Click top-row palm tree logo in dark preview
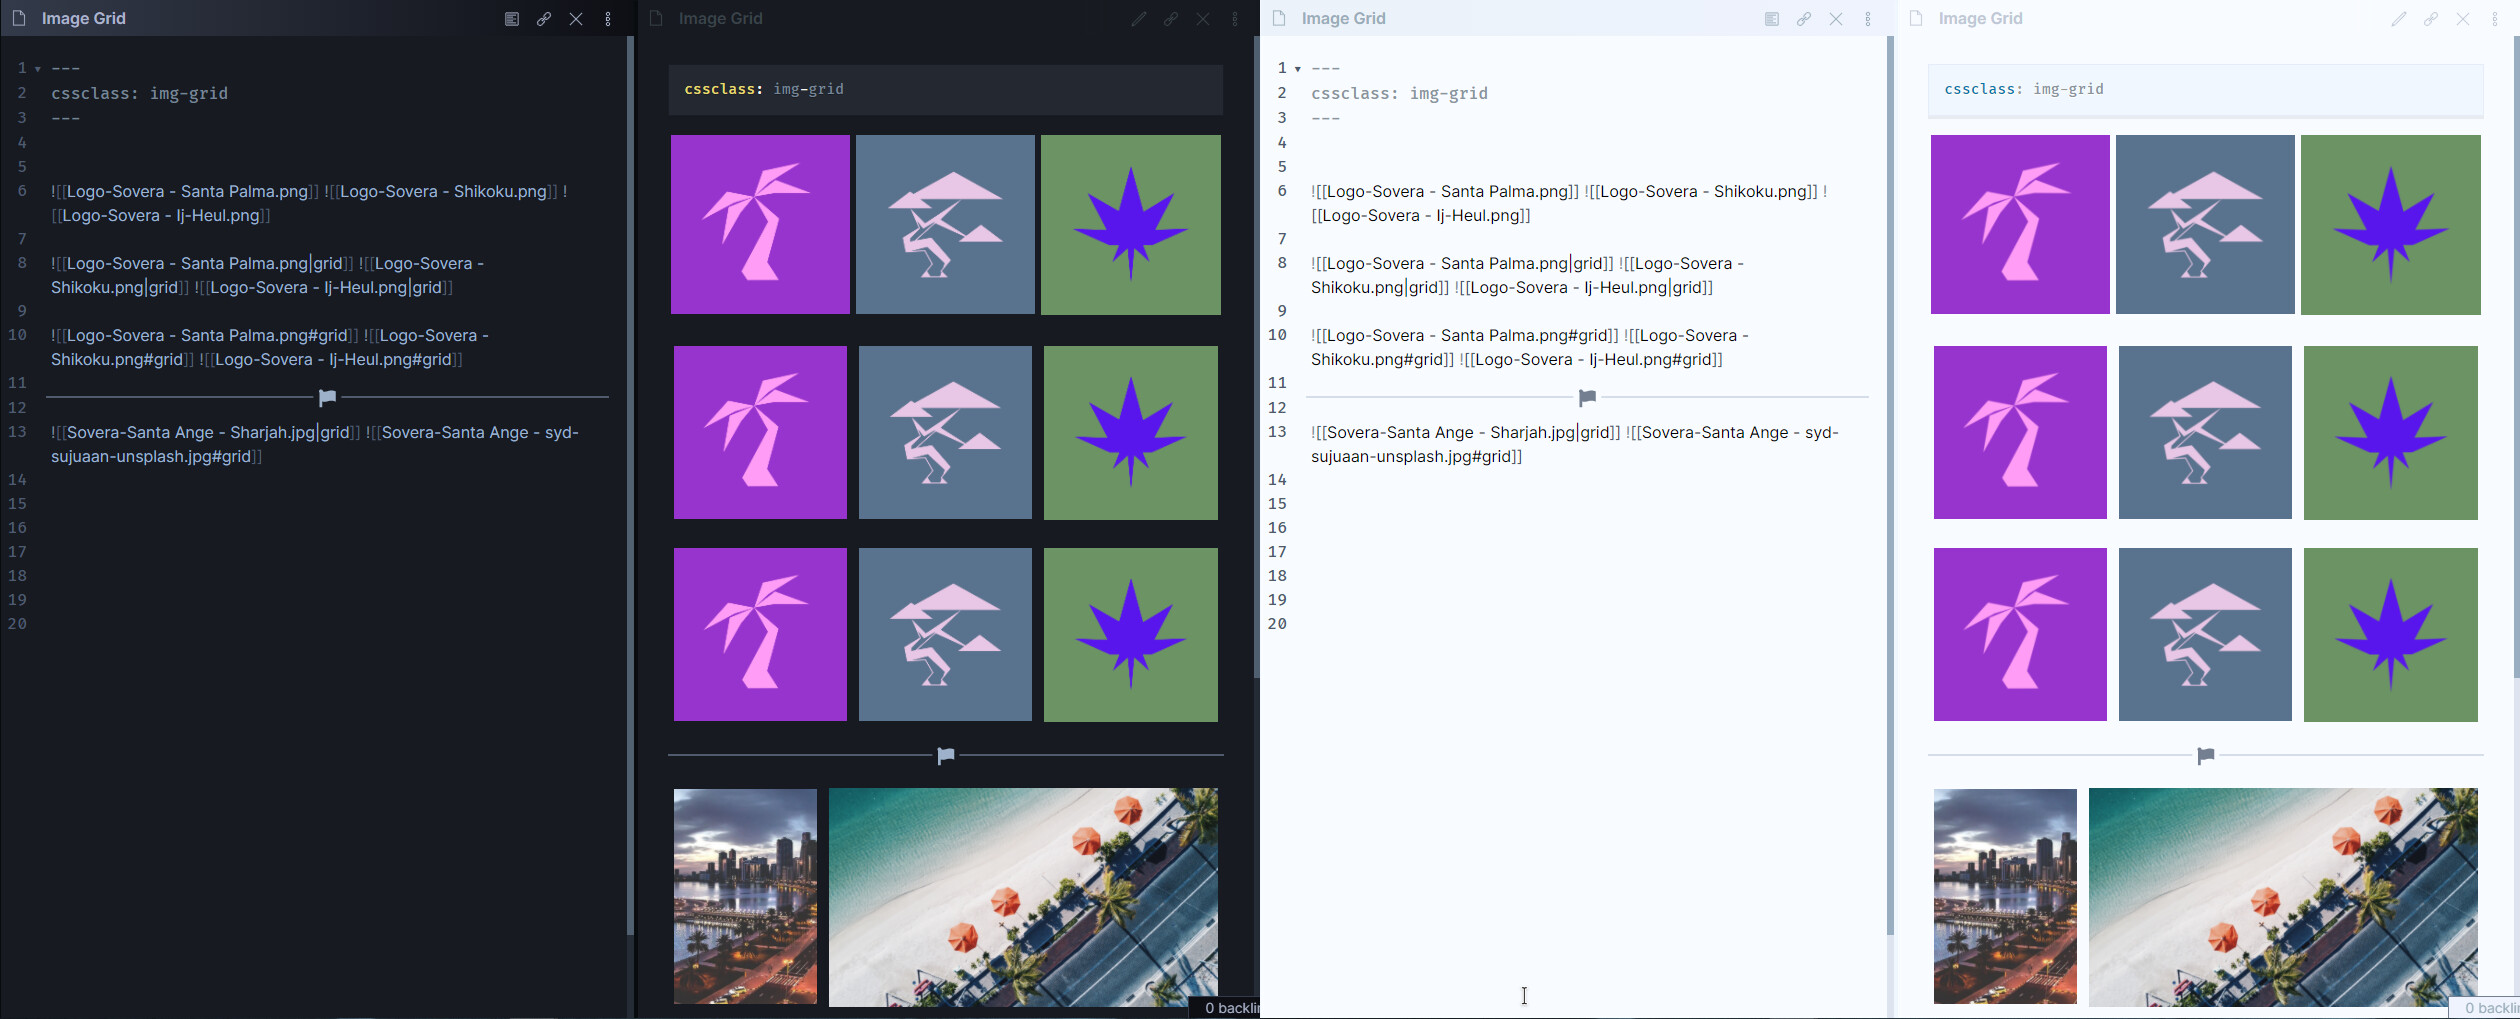Viewport: 2520px width, 1019px height. tap(760, 225)
